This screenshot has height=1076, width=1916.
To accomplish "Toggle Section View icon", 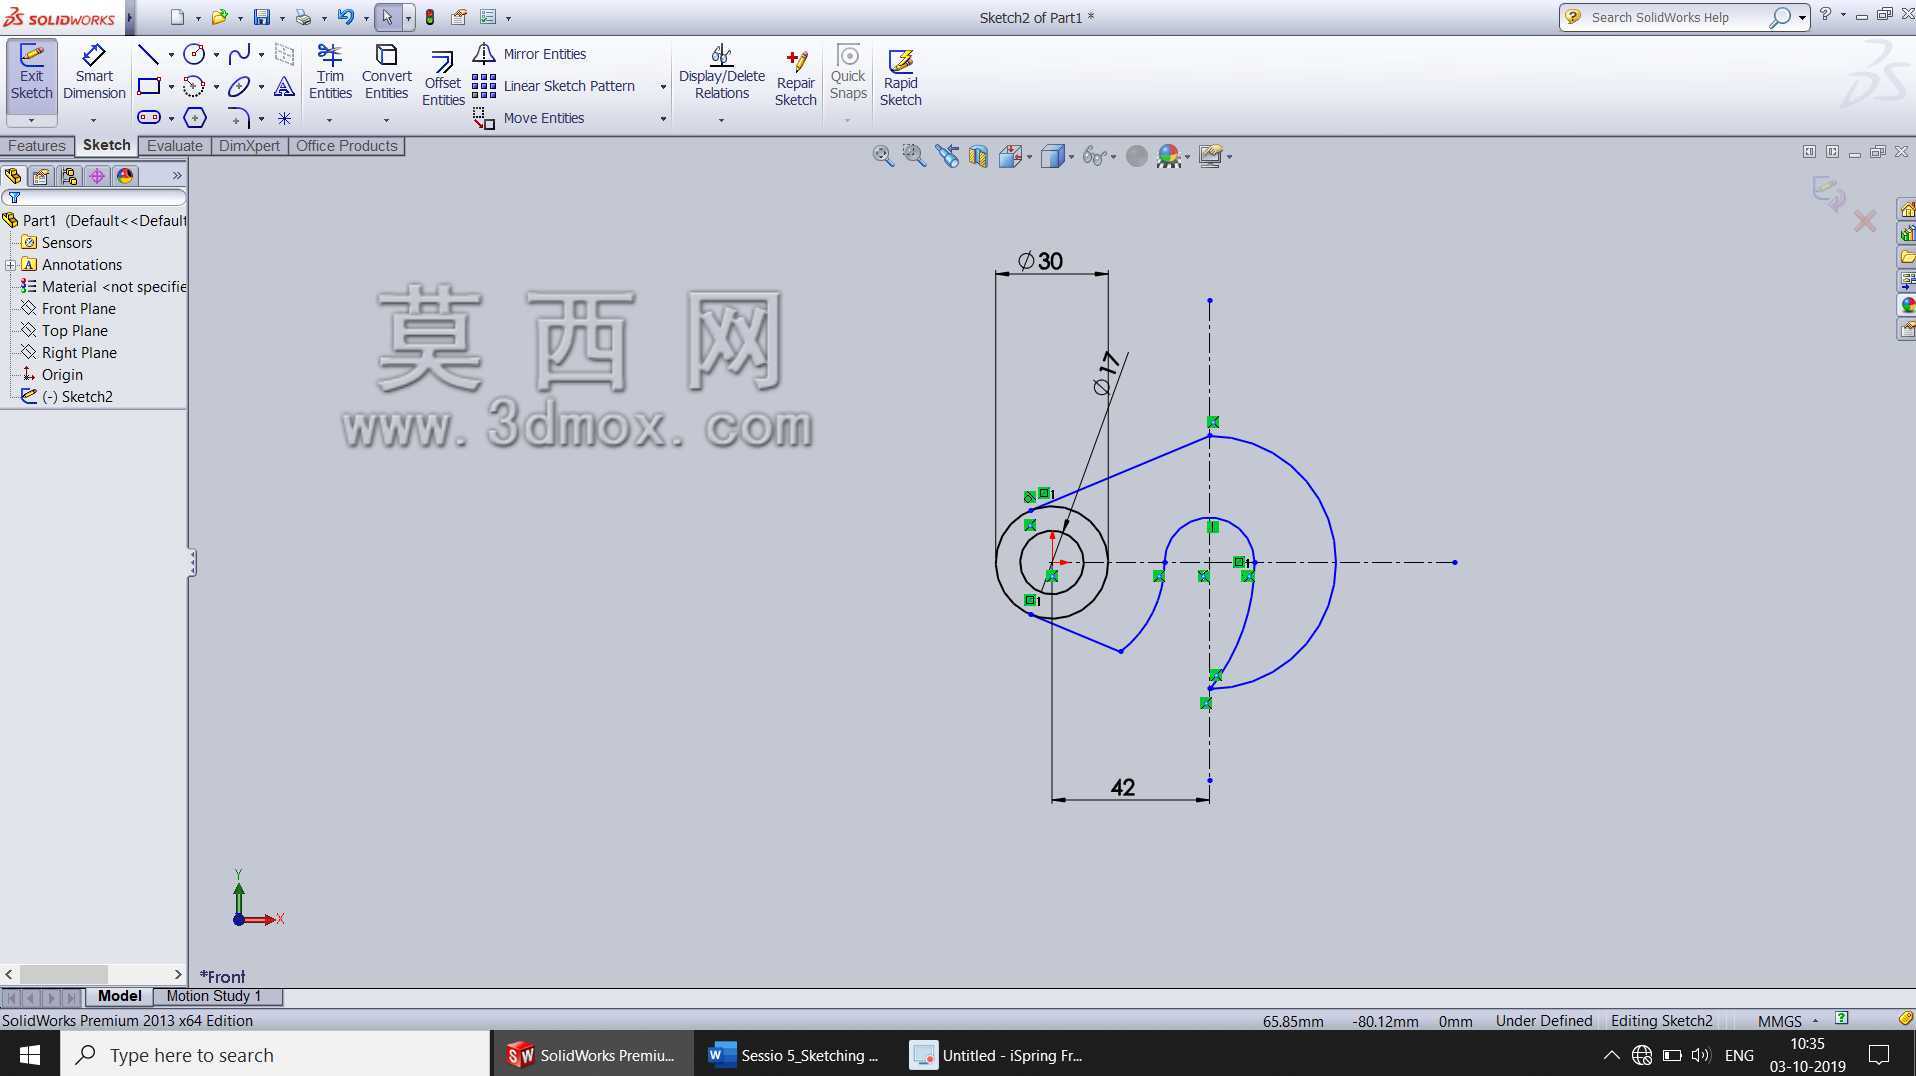I will (978, 156).
